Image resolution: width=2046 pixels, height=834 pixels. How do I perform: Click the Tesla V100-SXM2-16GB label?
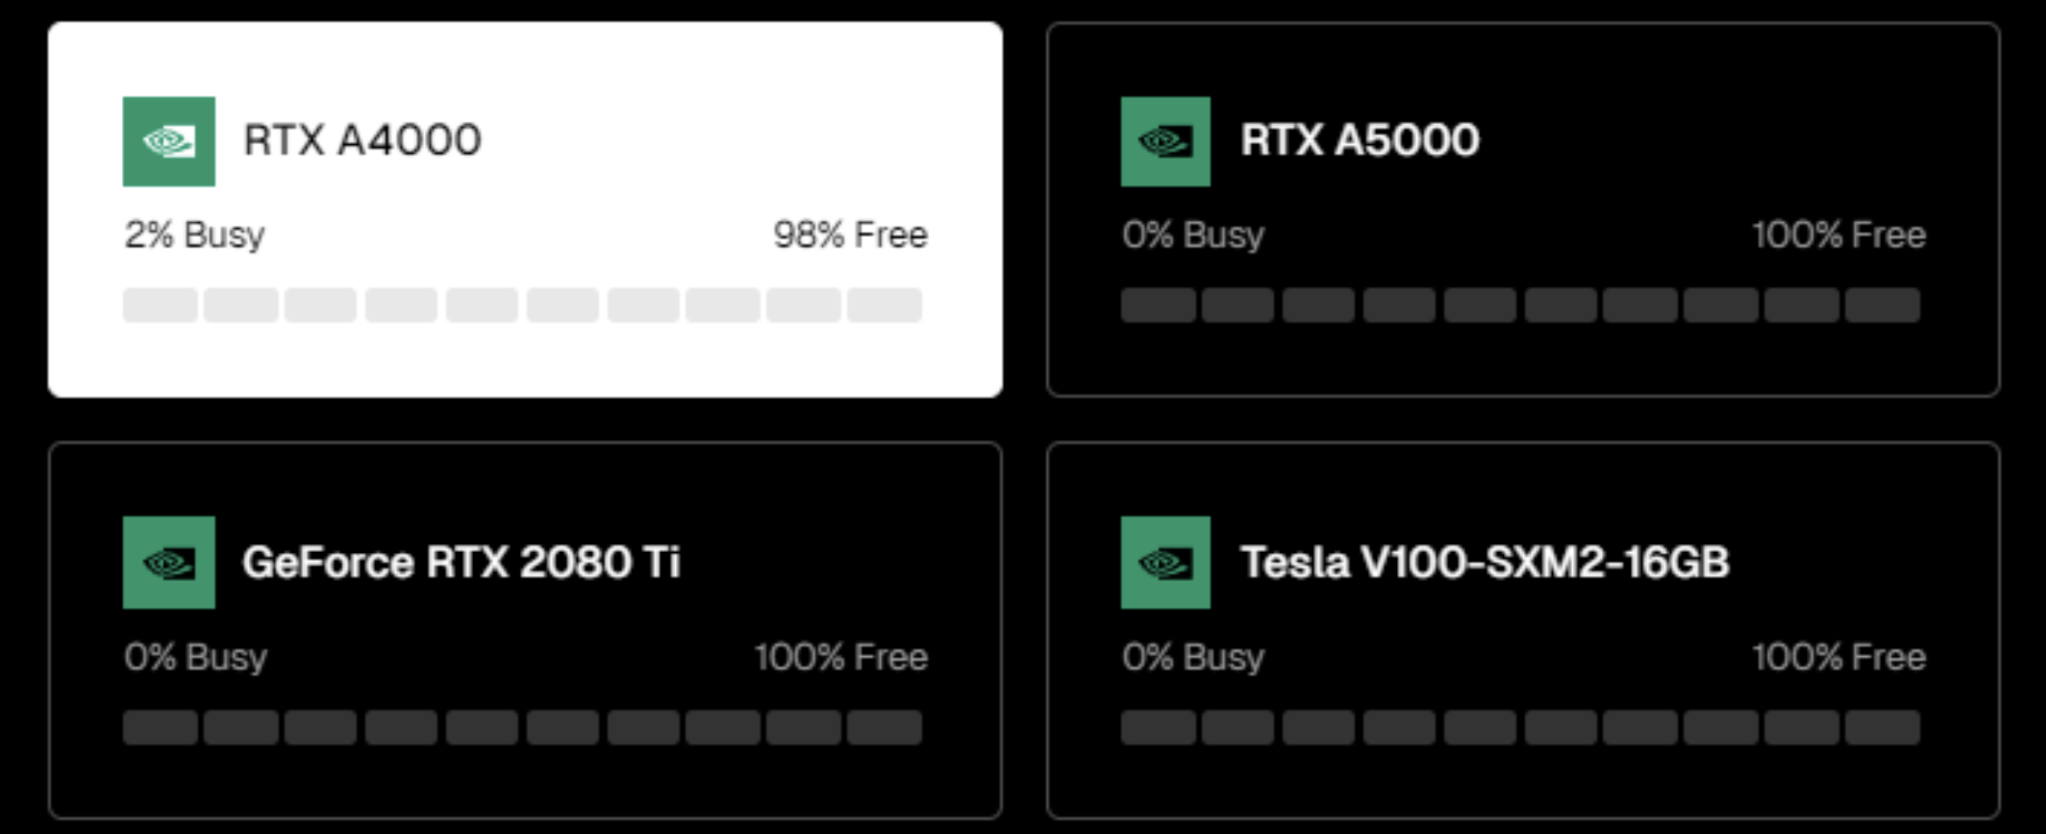point(1485,562)
